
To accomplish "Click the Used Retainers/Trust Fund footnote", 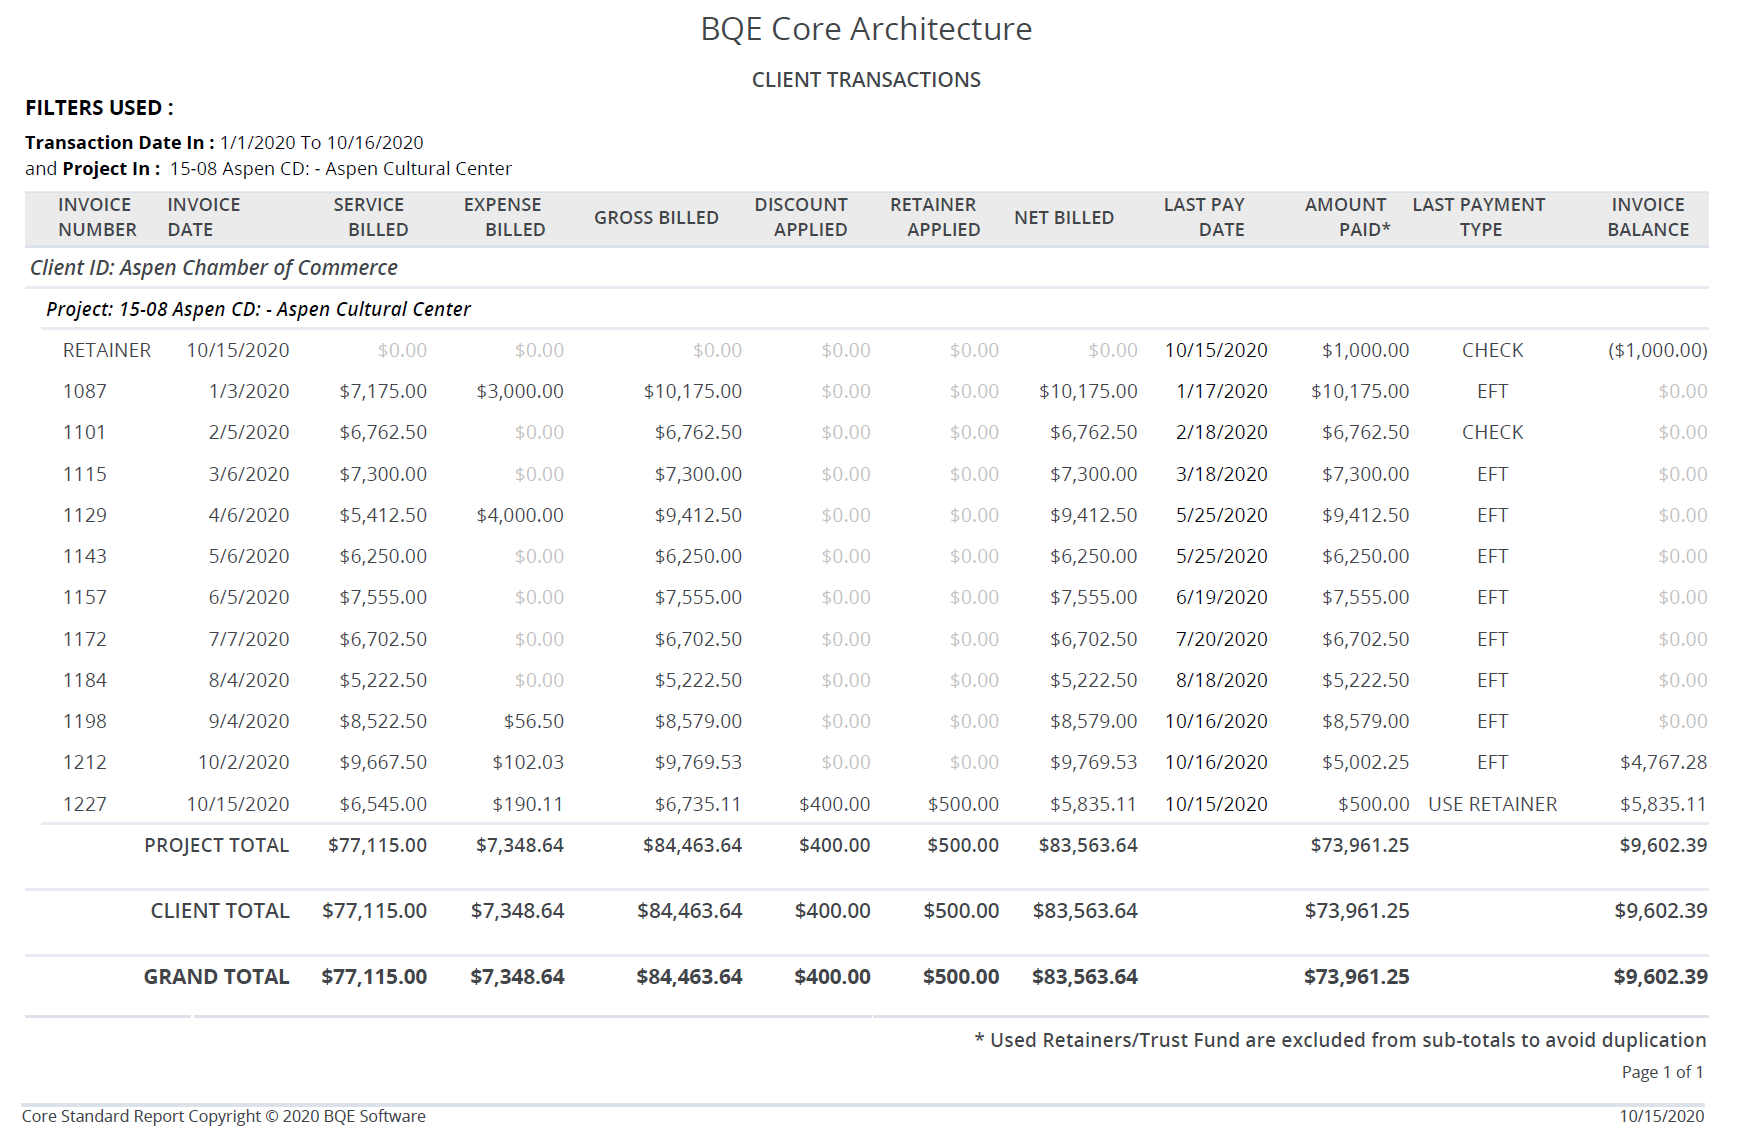I will point(1341,1041).
